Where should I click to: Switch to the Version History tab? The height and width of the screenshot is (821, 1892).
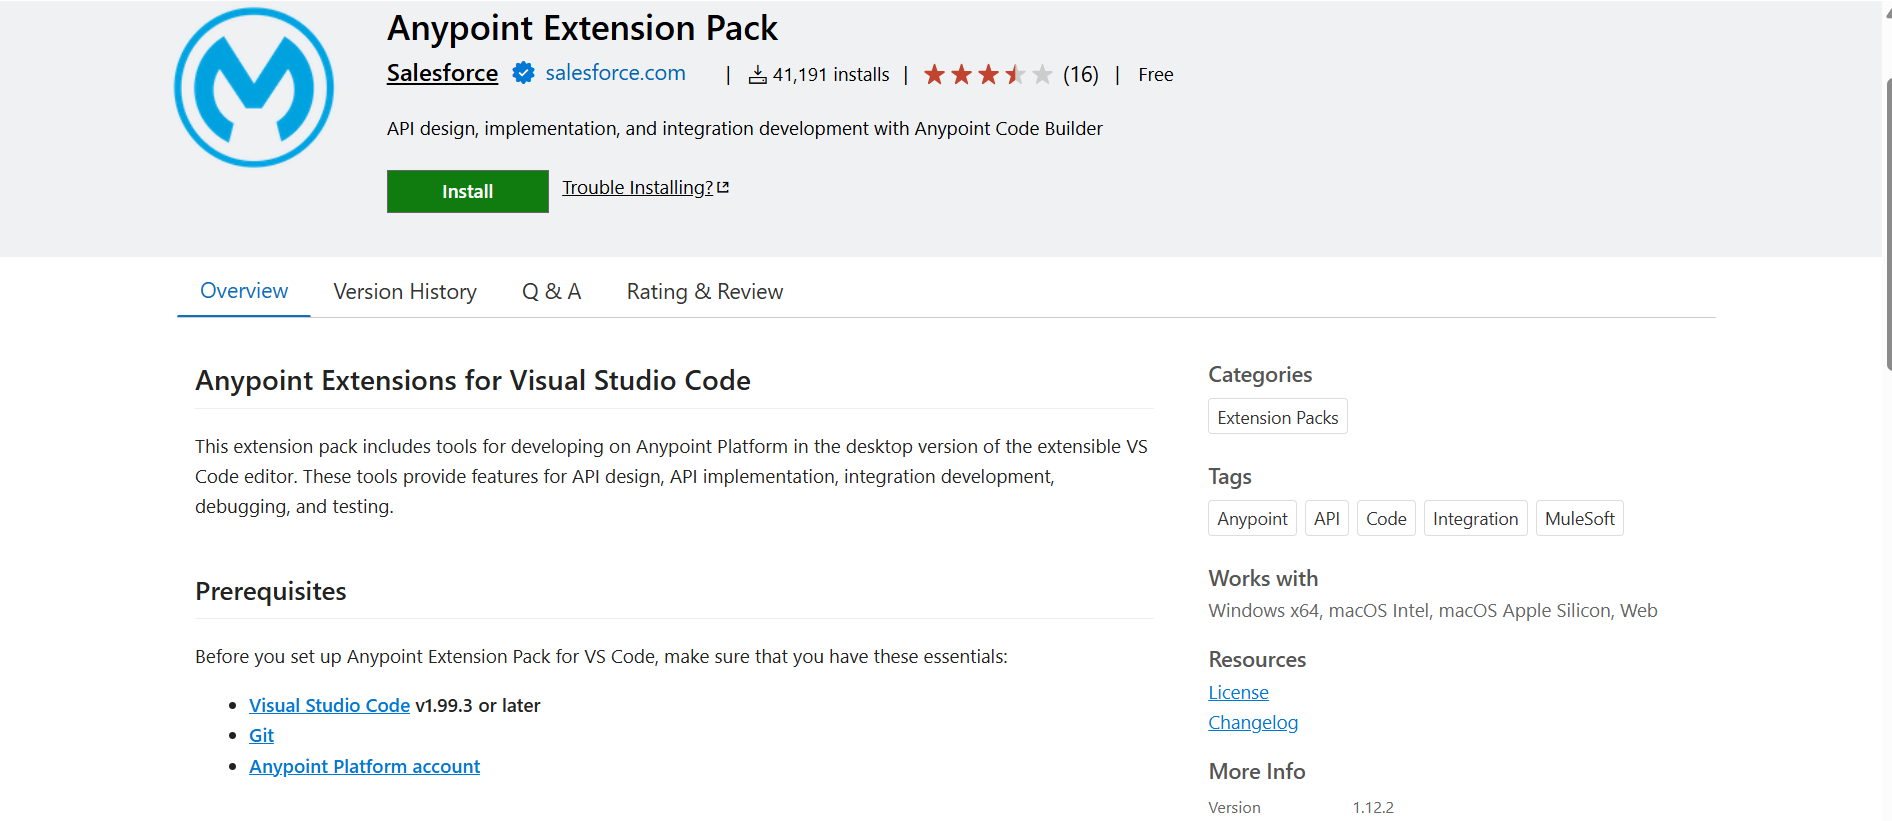point(405,292)
